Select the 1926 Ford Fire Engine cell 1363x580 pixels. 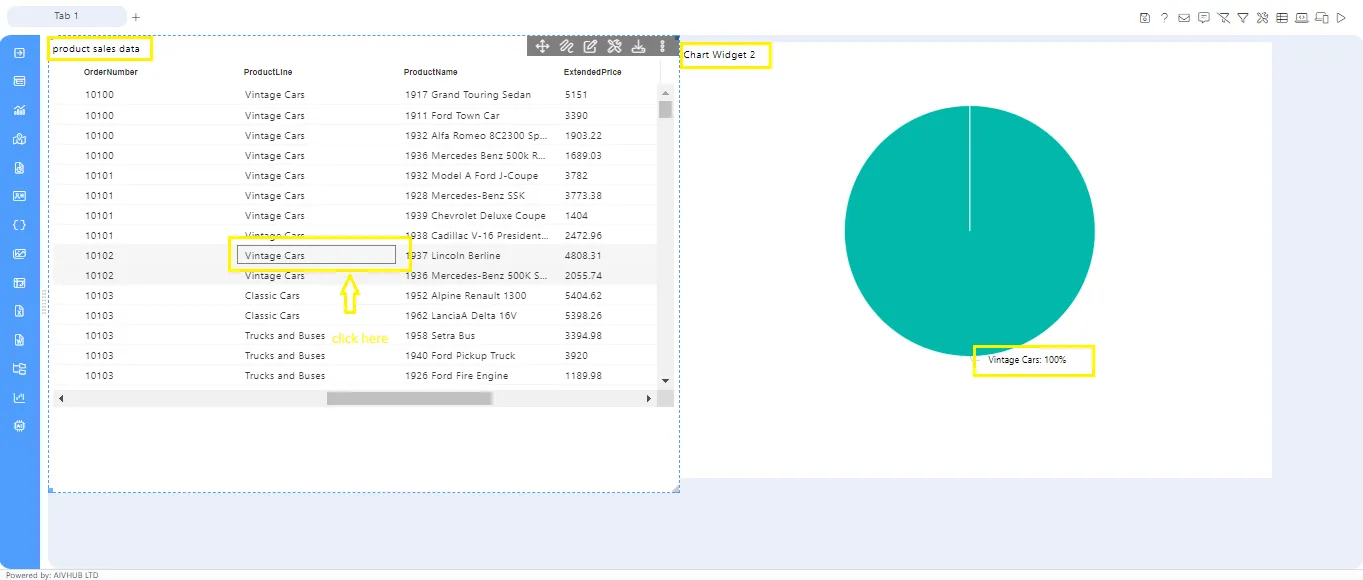pos(457,375)
